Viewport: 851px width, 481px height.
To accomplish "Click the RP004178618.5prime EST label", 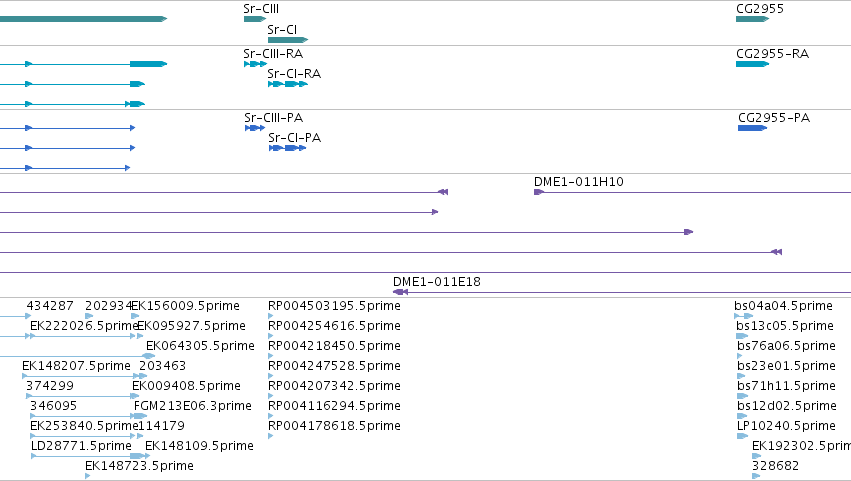I will point(334,426).
